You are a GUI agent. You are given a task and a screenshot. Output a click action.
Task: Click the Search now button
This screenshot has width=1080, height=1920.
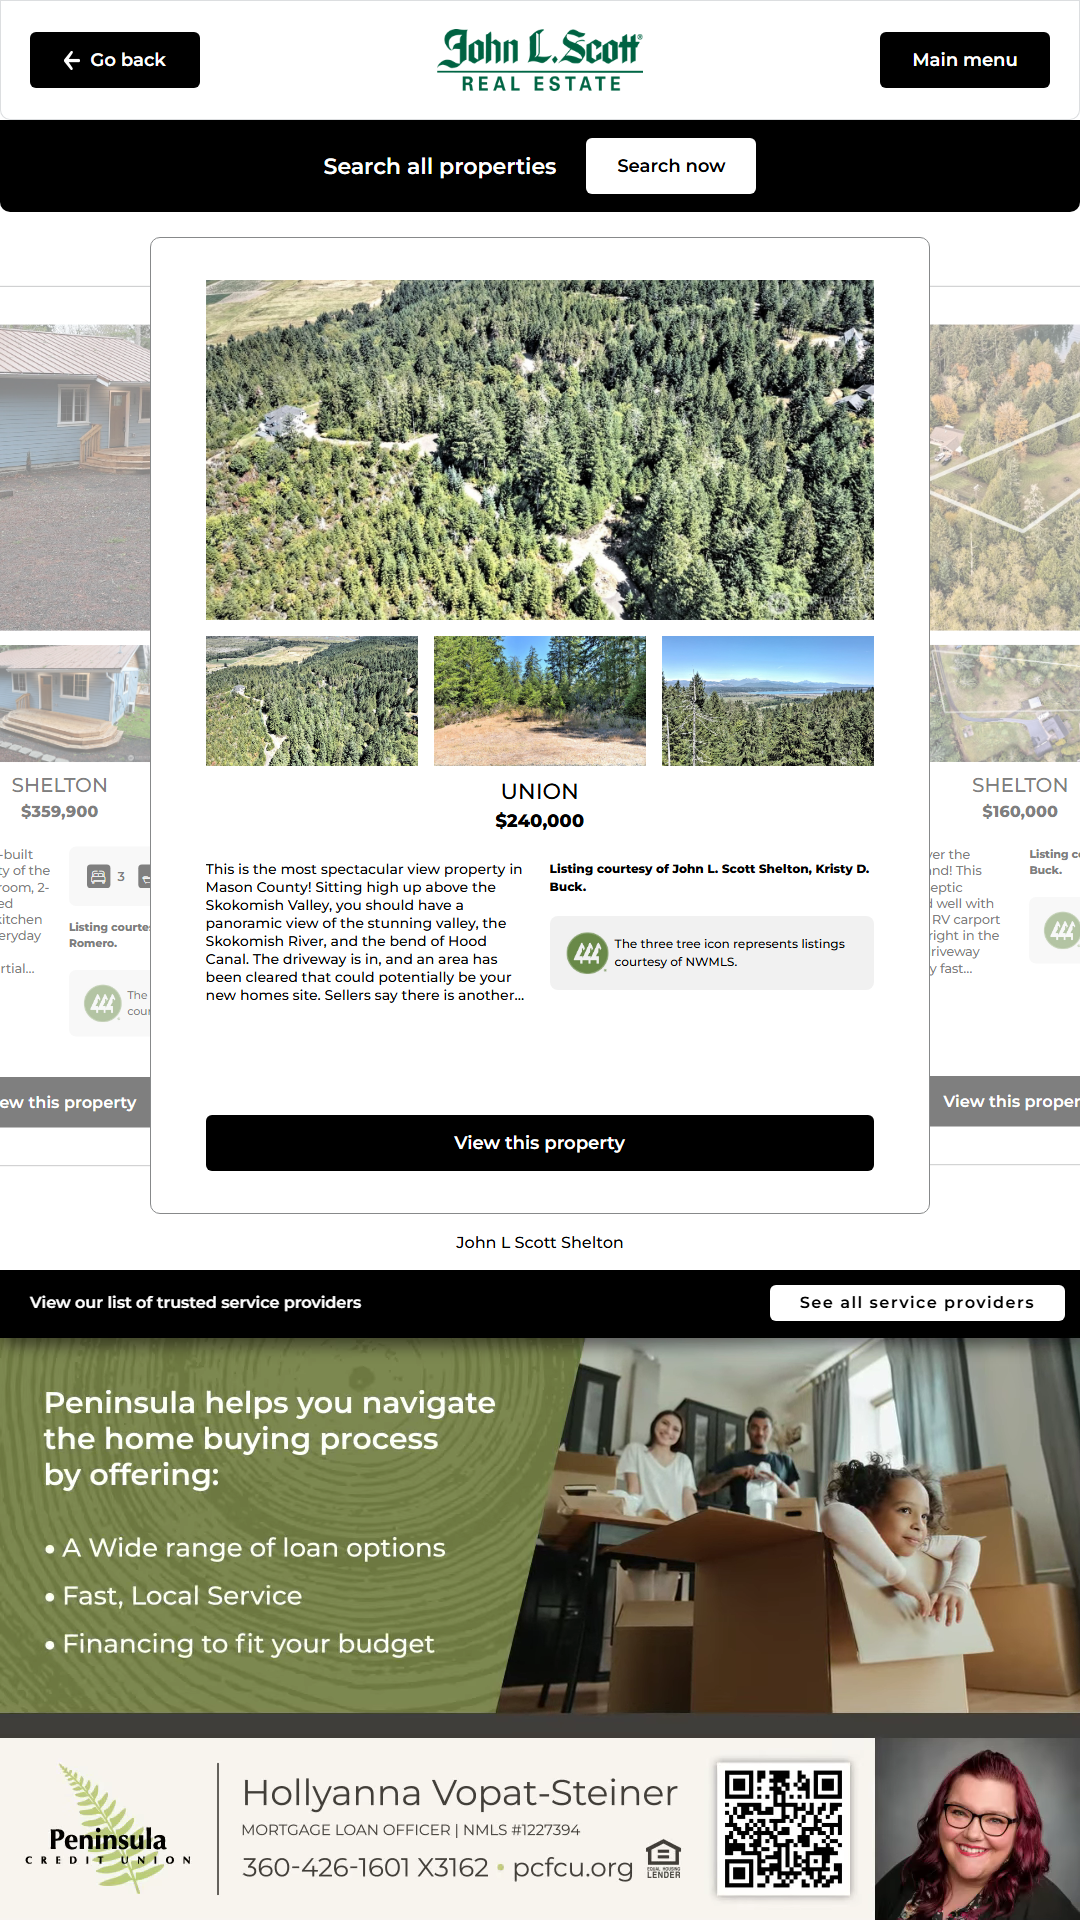coord(671,166)
